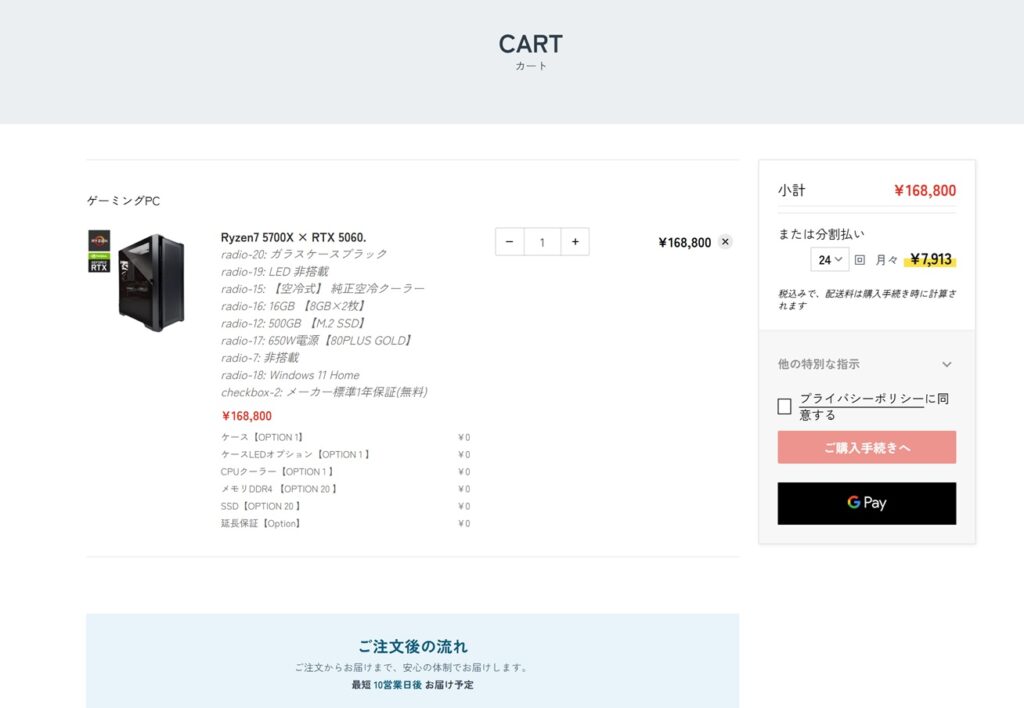Open the gaming PC product thumbnail

(152, 283)
